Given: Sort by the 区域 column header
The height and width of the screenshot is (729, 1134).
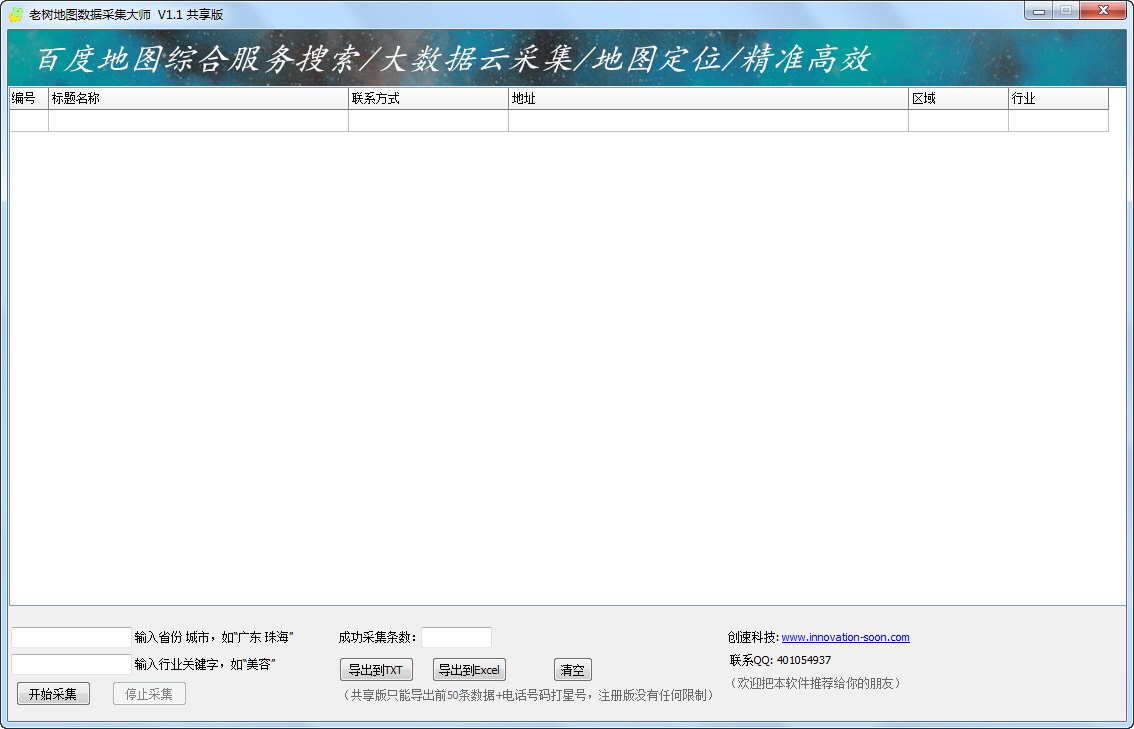Looking at the screenshot, I should [958, 98].
